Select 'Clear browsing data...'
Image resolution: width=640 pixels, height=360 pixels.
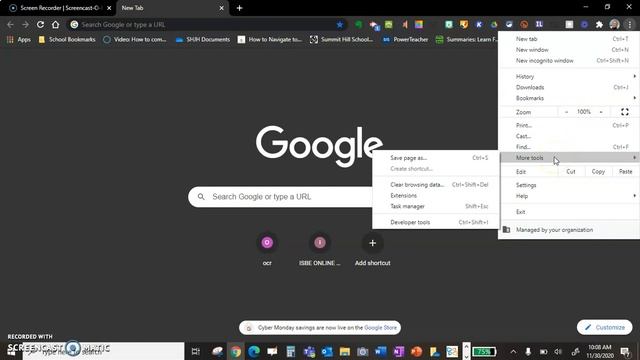point(436,185)
